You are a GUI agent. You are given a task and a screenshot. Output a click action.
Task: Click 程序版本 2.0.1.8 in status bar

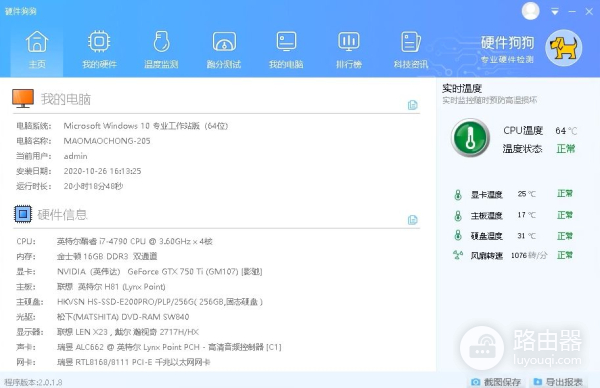pyautogui.click(x=33, y=382)
